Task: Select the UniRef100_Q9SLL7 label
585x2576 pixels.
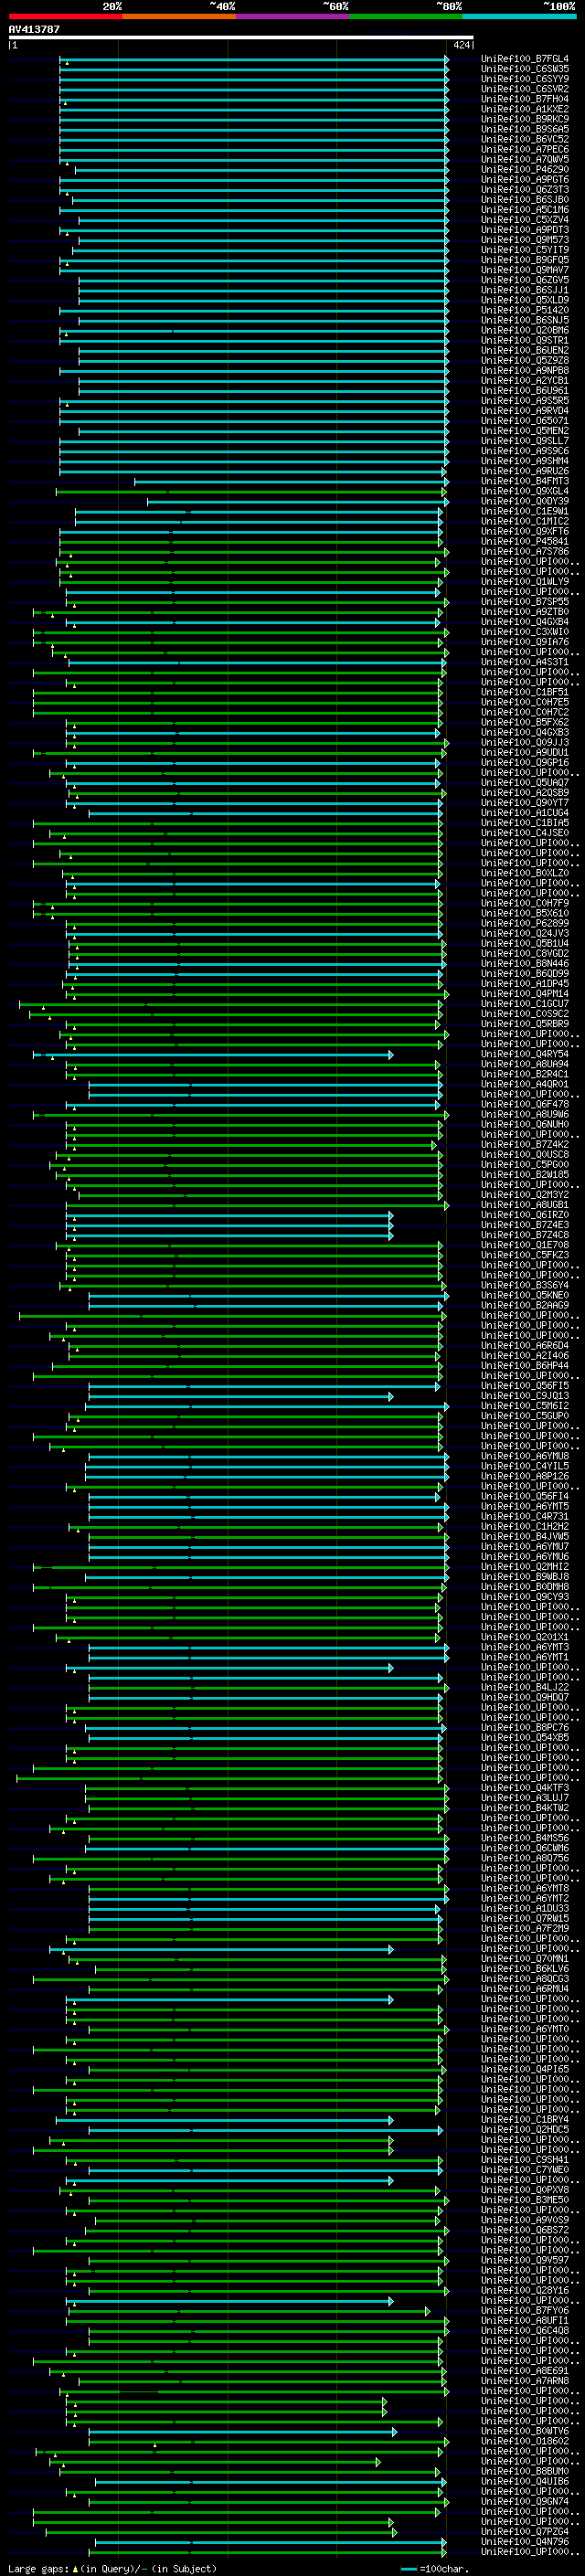Action: [x=525, y=441]
